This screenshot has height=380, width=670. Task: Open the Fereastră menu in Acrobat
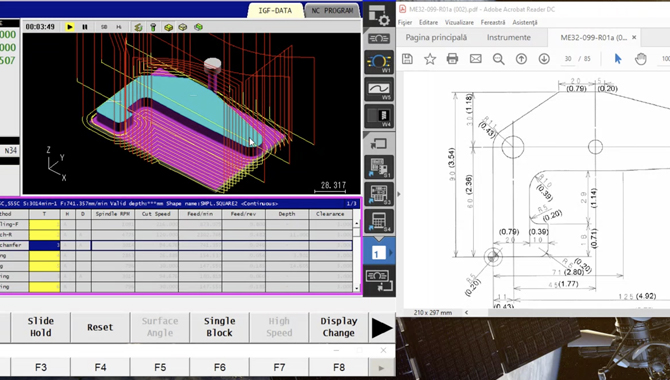coord(493,22)
